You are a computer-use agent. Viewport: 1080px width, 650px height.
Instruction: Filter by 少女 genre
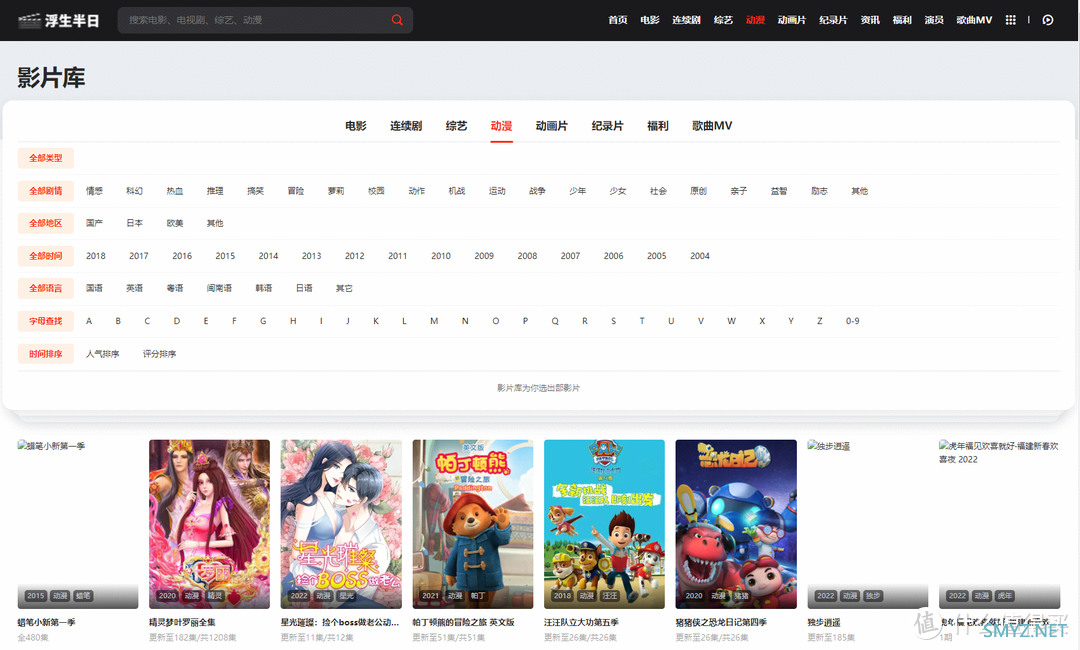618,191
